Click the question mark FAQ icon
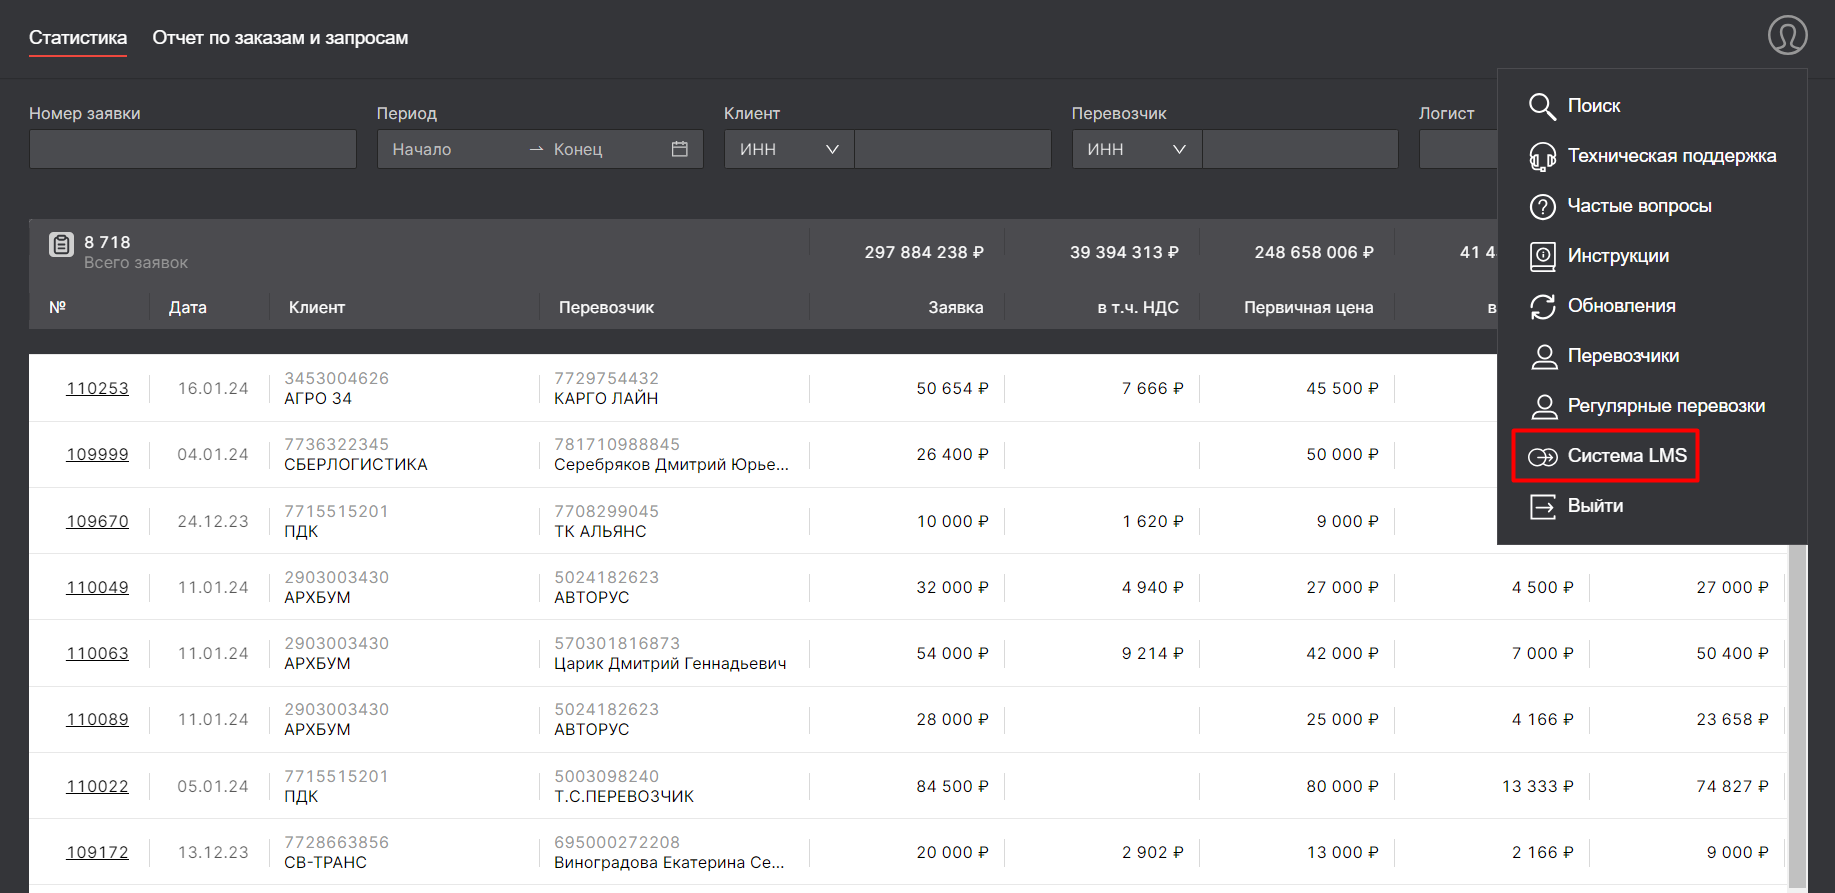1835x893 pixels. point(1542,206)
